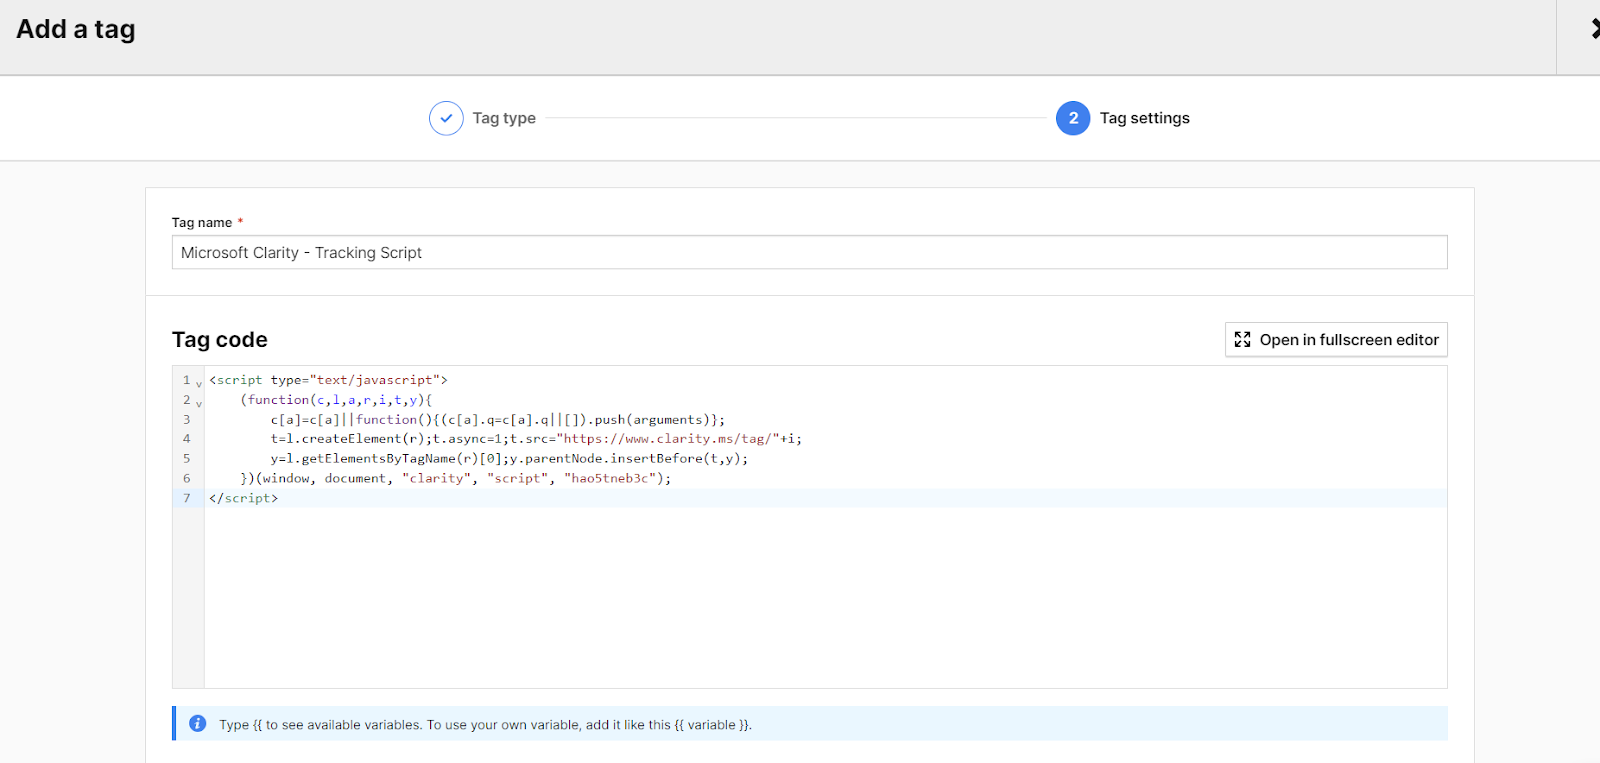Click the step 2 circle icon
This screenshot has width=1600, height=763.
point(1073,118)
